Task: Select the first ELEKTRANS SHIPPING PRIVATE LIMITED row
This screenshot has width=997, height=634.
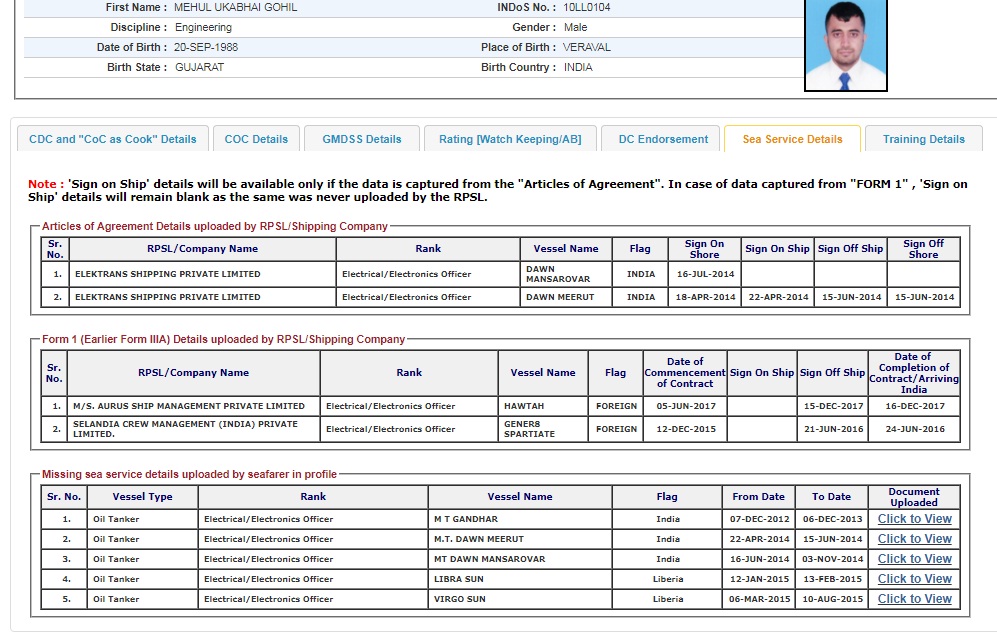Action: [x=167, y=274]
